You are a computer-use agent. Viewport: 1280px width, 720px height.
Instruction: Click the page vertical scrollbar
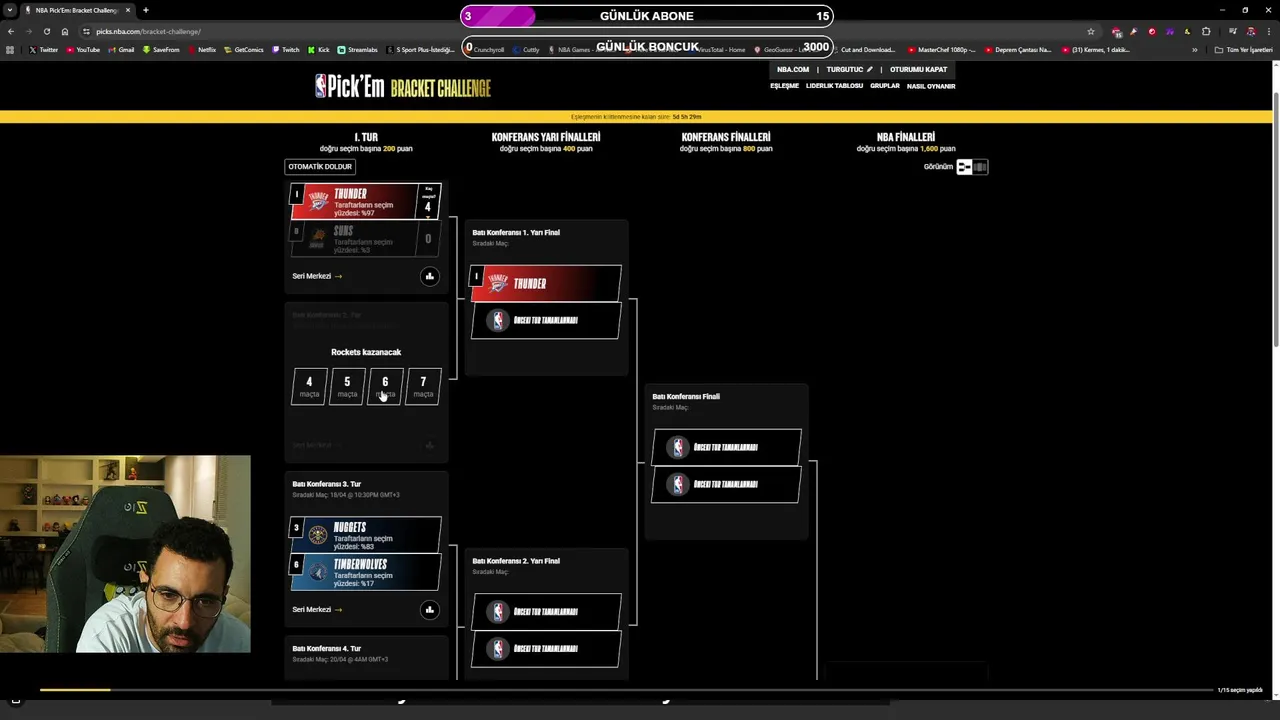pos(1275,220)
